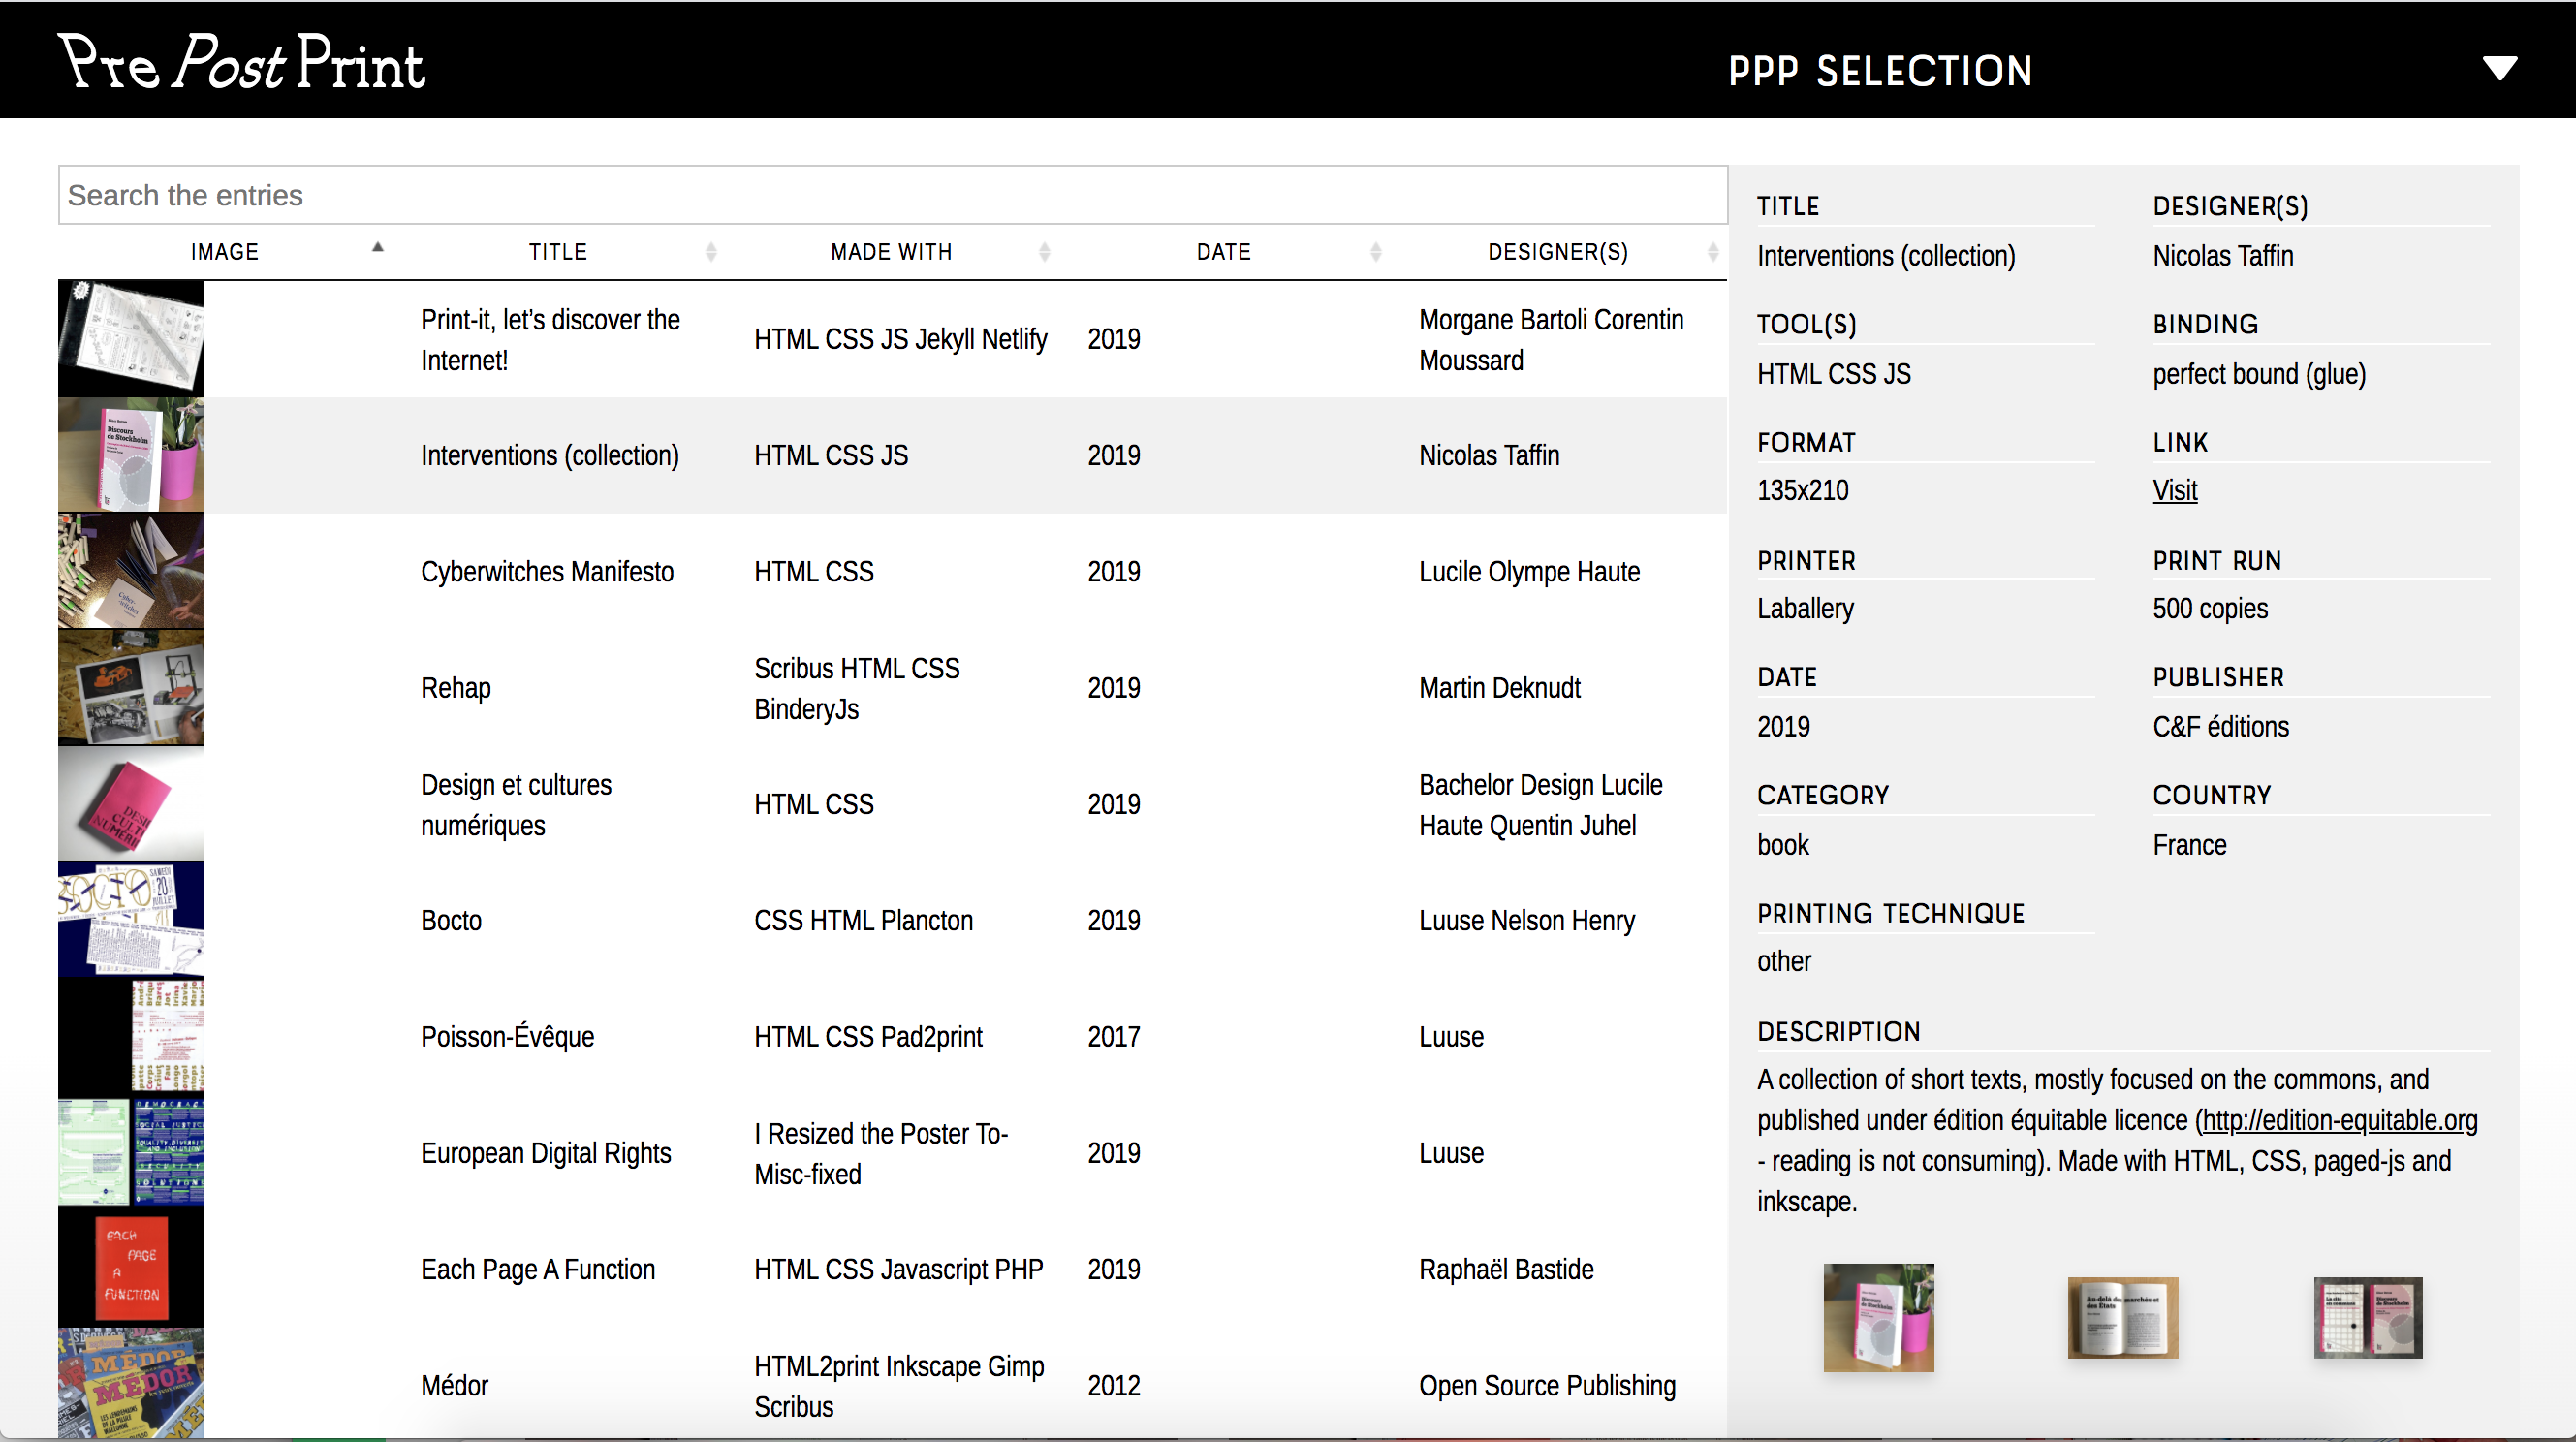Open the pink book with plant thumbnail
The height and width of the screenshot is (1442, 2576).
(x=1878, y=1317)
